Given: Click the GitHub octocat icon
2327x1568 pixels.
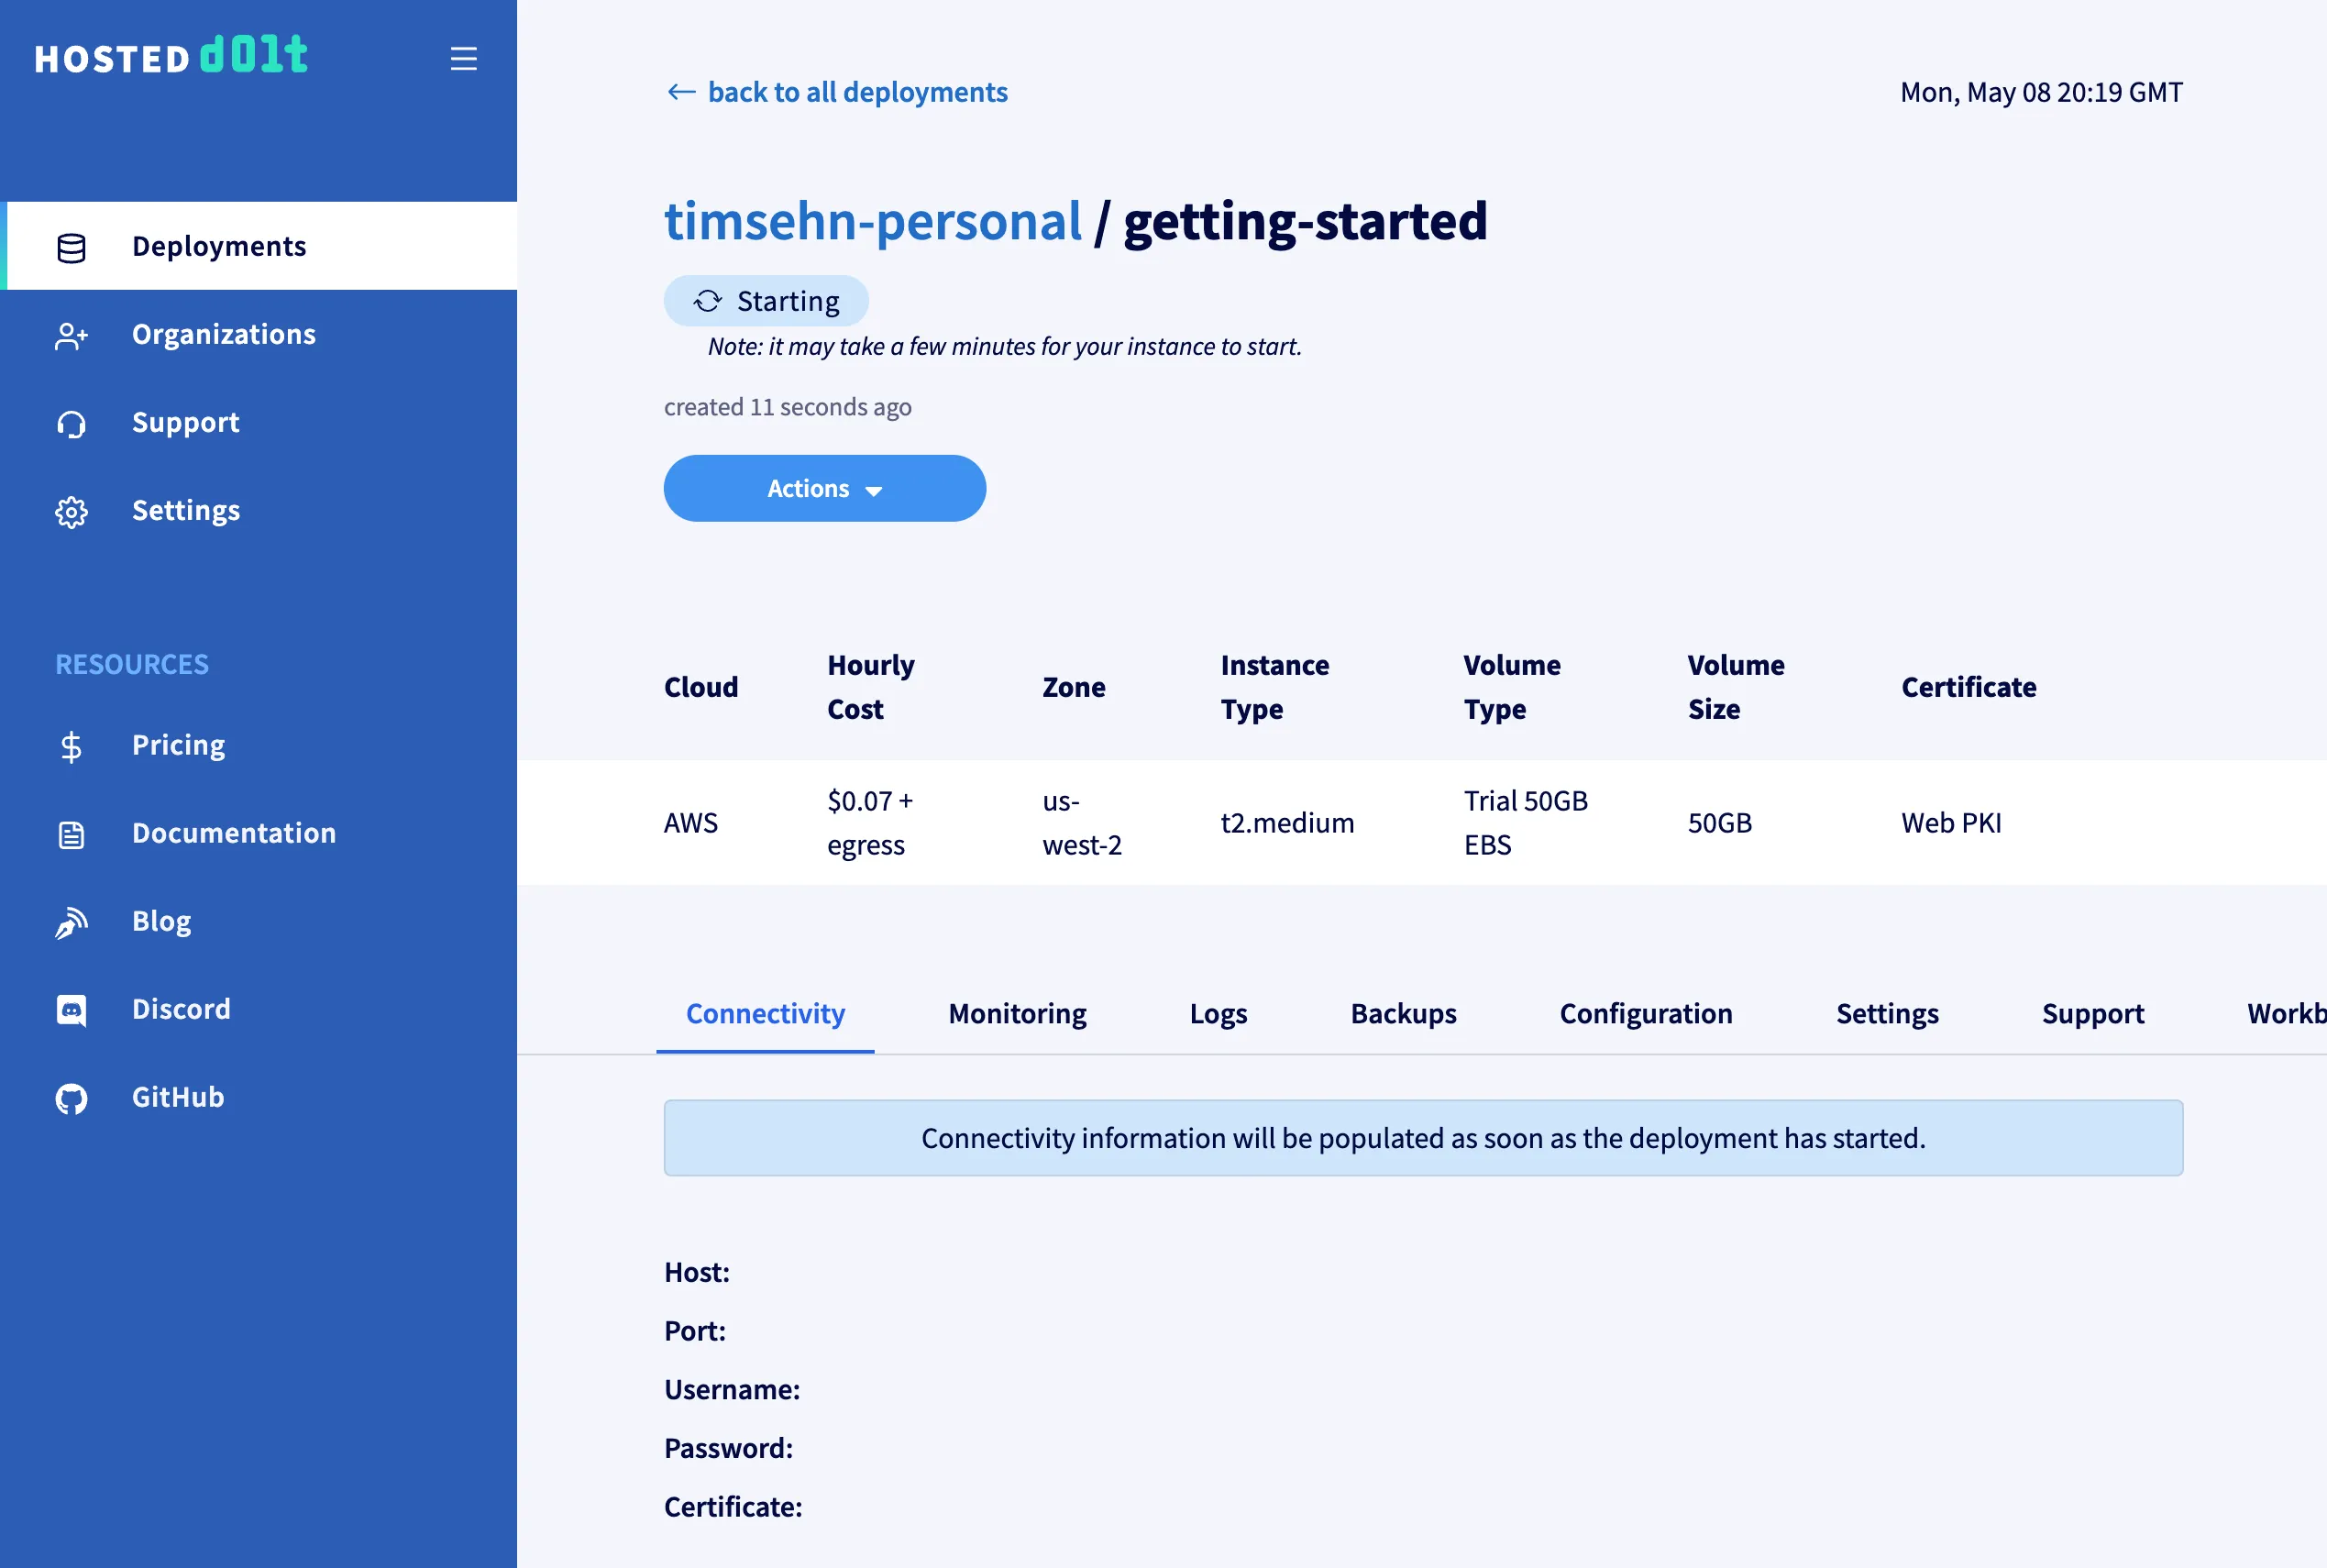Looking at the screenshot, I should [x=71, y=1098].
